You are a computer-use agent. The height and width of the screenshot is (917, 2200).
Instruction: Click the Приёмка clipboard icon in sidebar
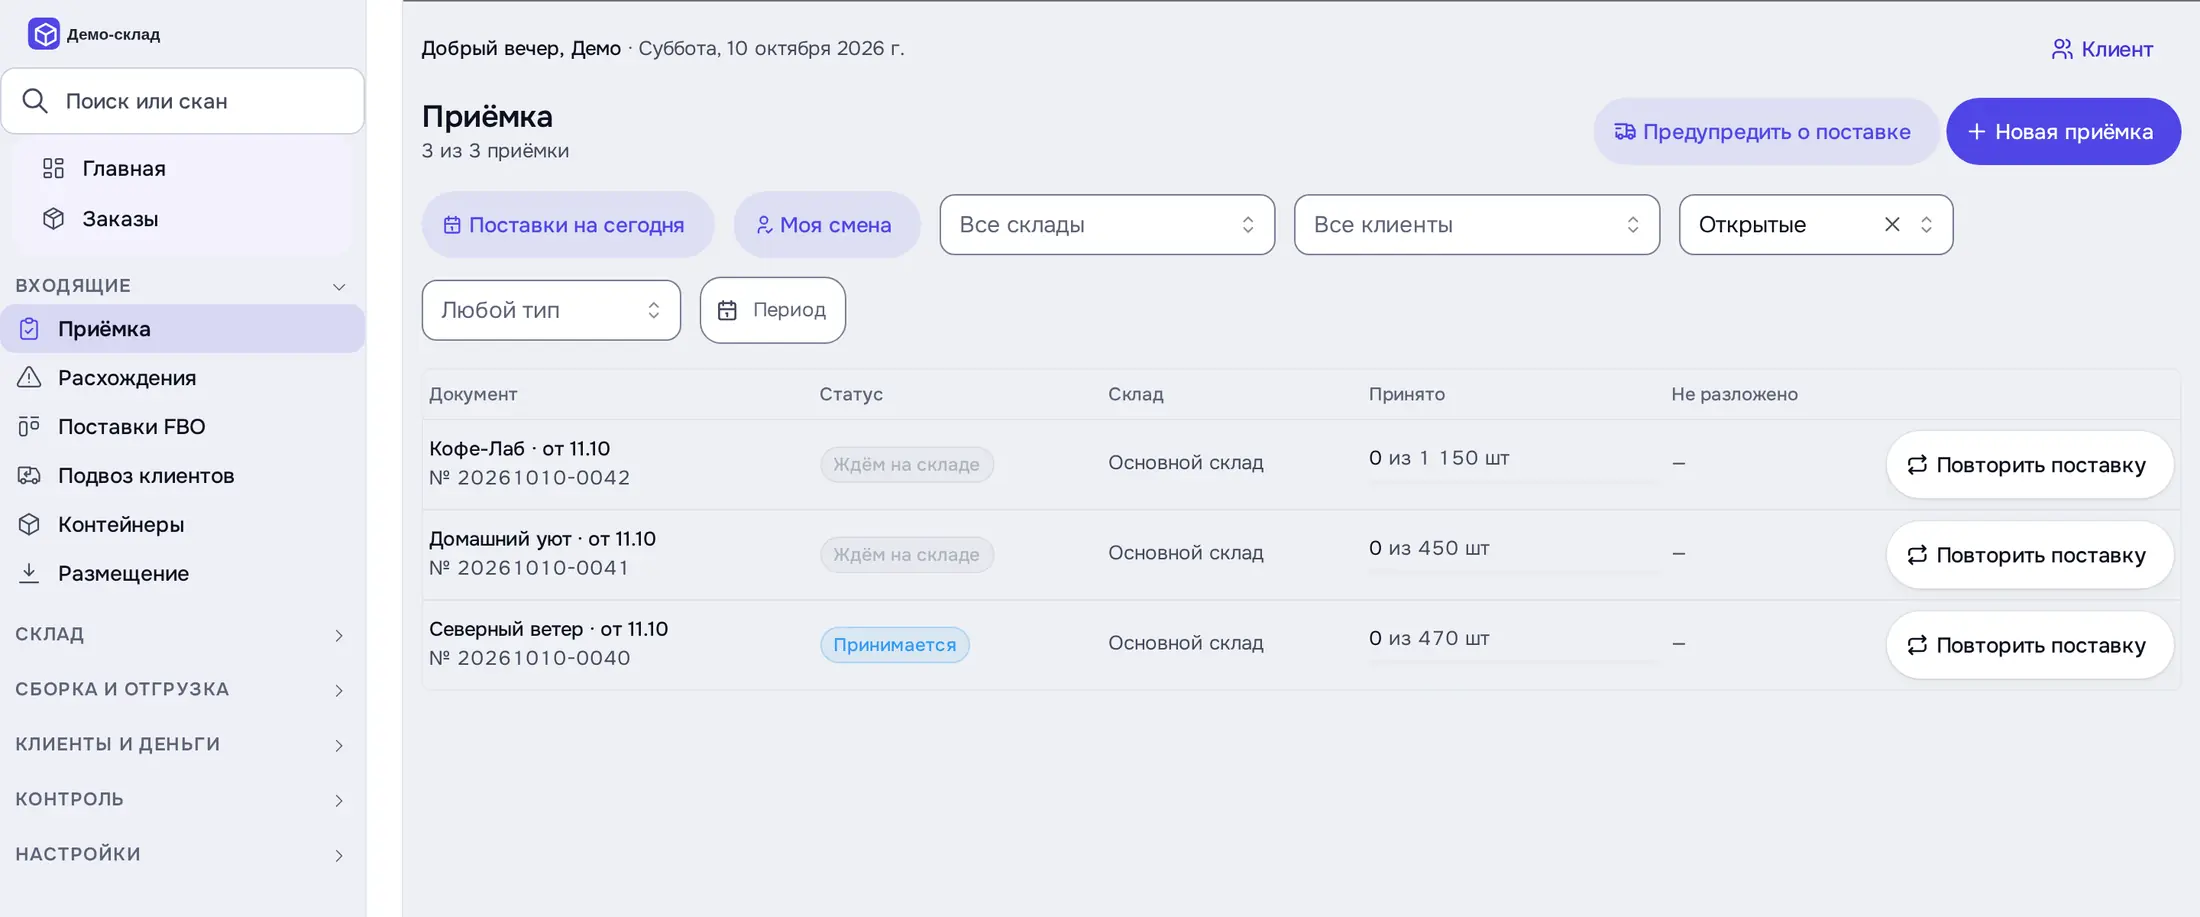[x=29, y=328]
